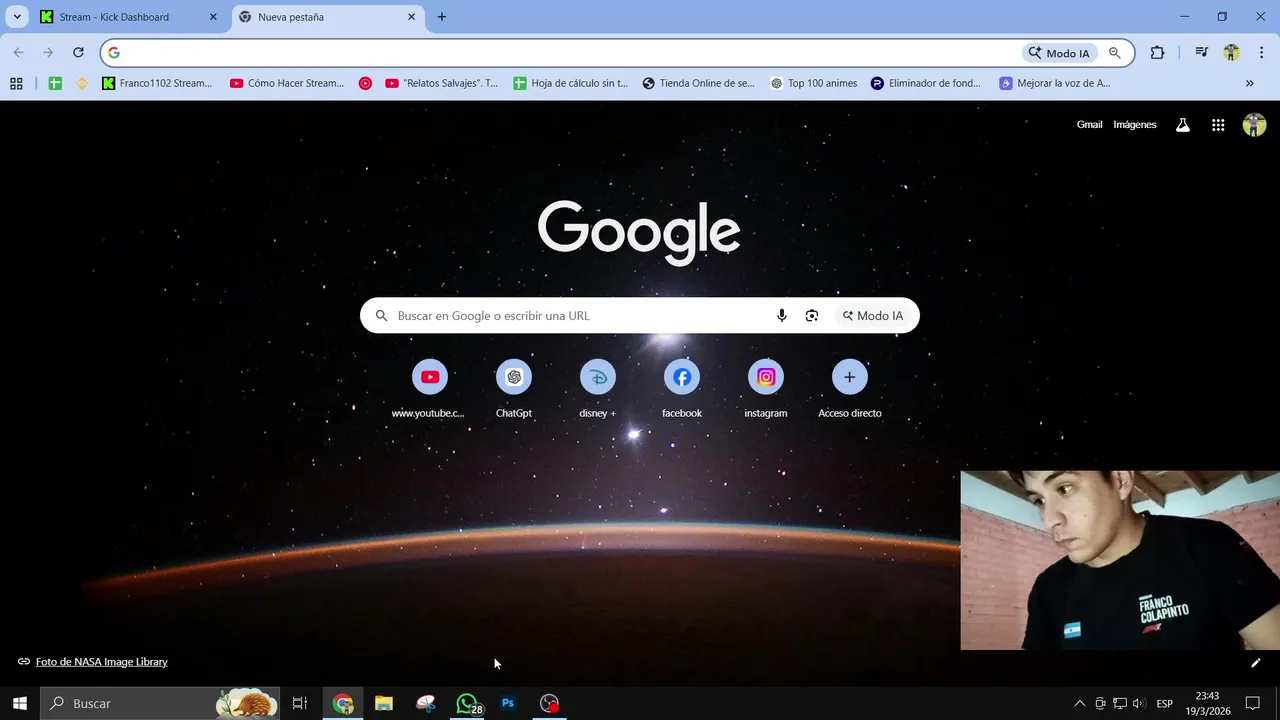The width and height of the screenshot is (1280, 720).
Task: Open the Windows Start menu
Action: click(x=19, y=703)
